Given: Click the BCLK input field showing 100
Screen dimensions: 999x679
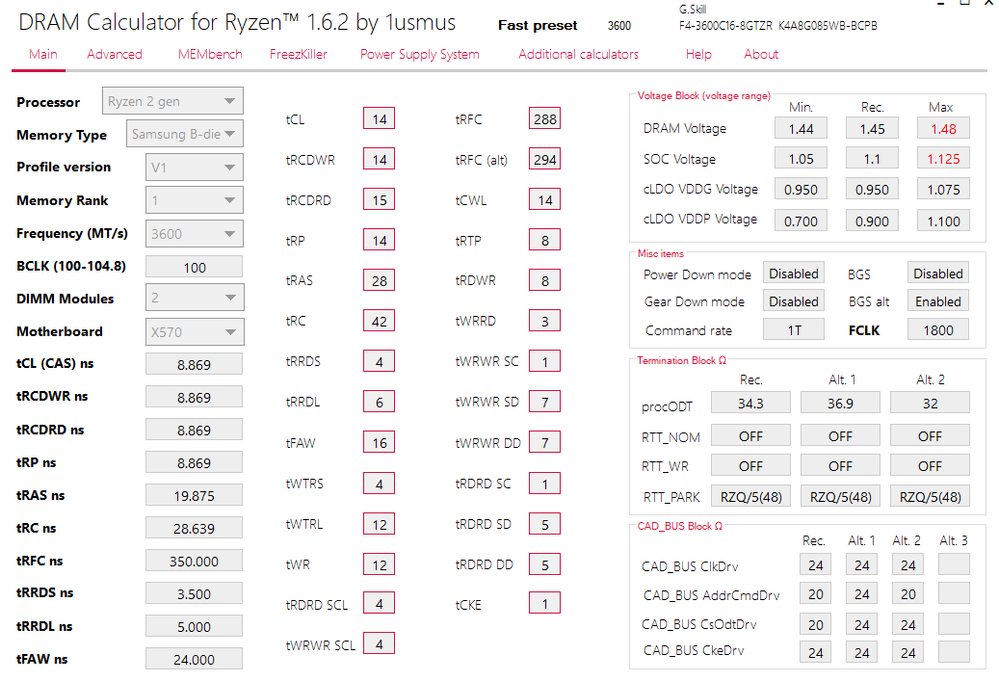Looking at the screenshot, I should point(194,267).
